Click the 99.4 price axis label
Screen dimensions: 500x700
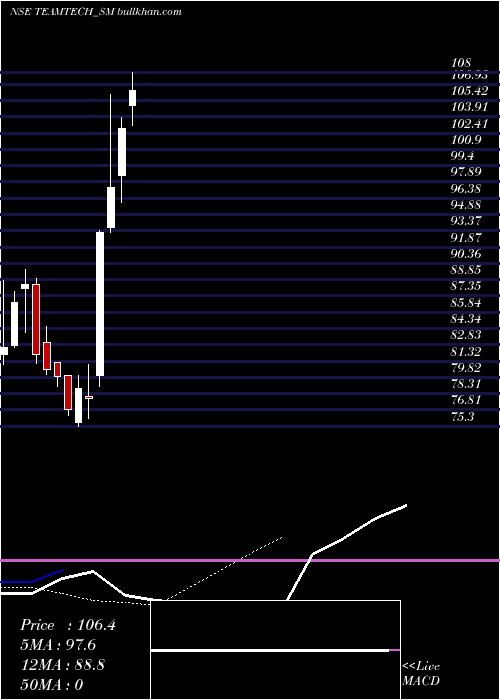[463, 156]
